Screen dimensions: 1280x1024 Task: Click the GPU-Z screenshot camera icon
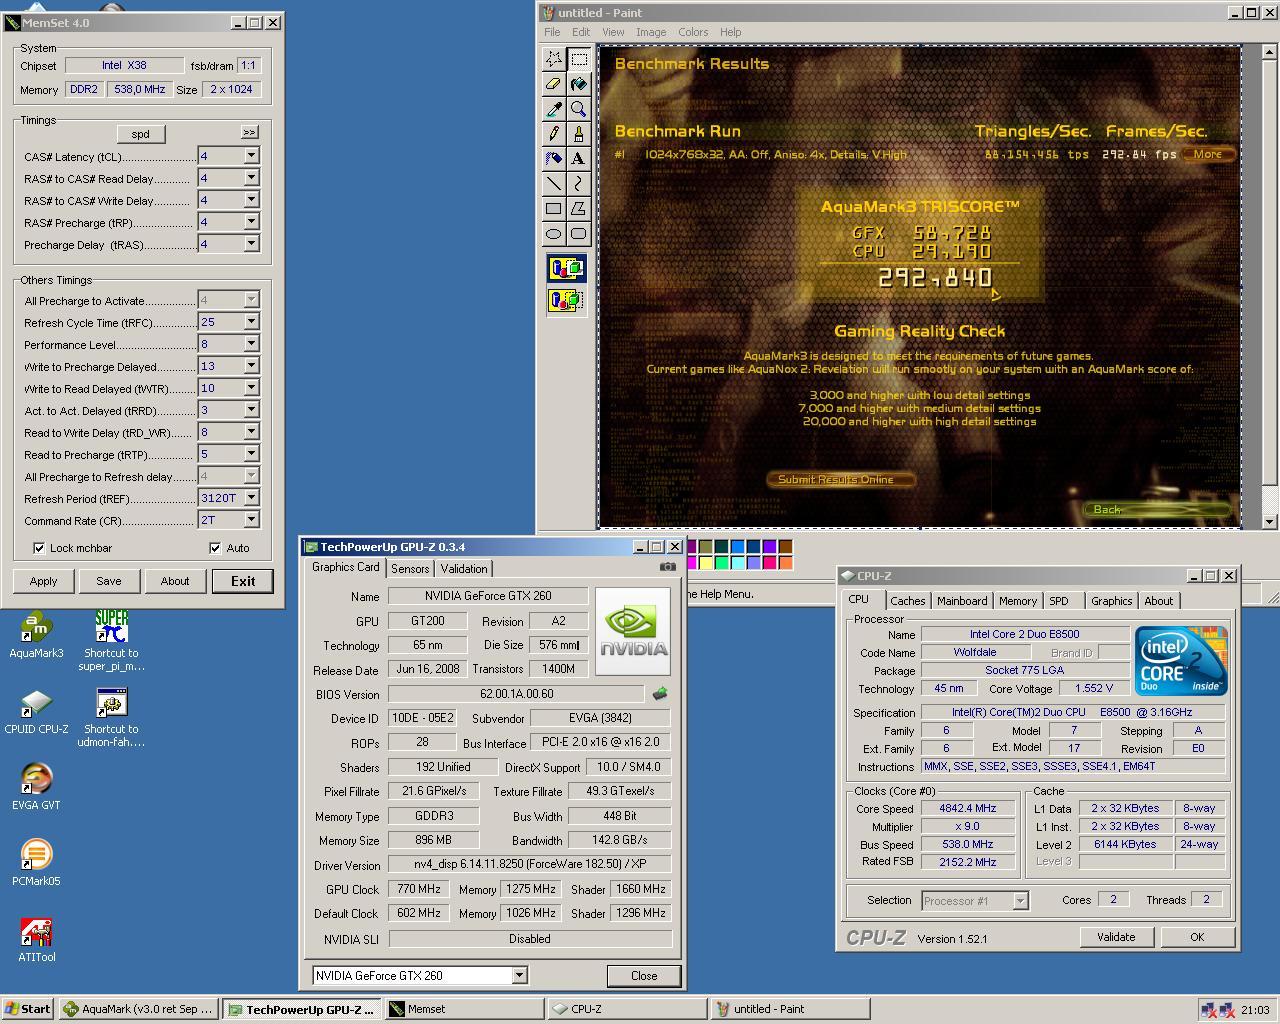click(x=667, y=566)
